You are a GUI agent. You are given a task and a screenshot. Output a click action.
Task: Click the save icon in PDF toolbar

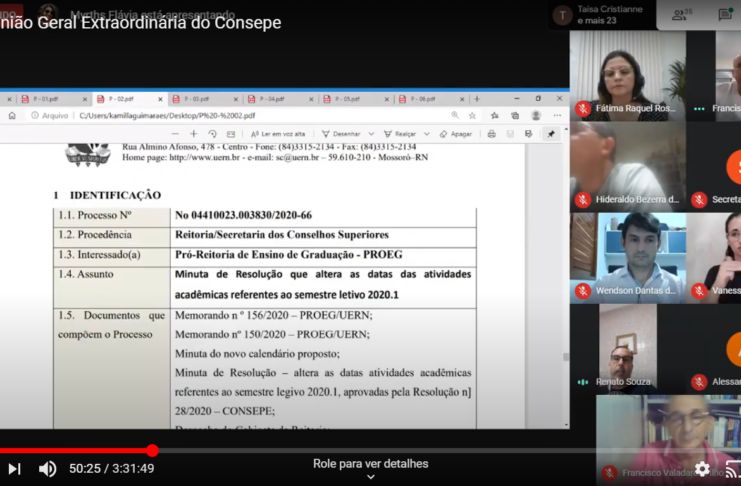(x=510, y=134)
